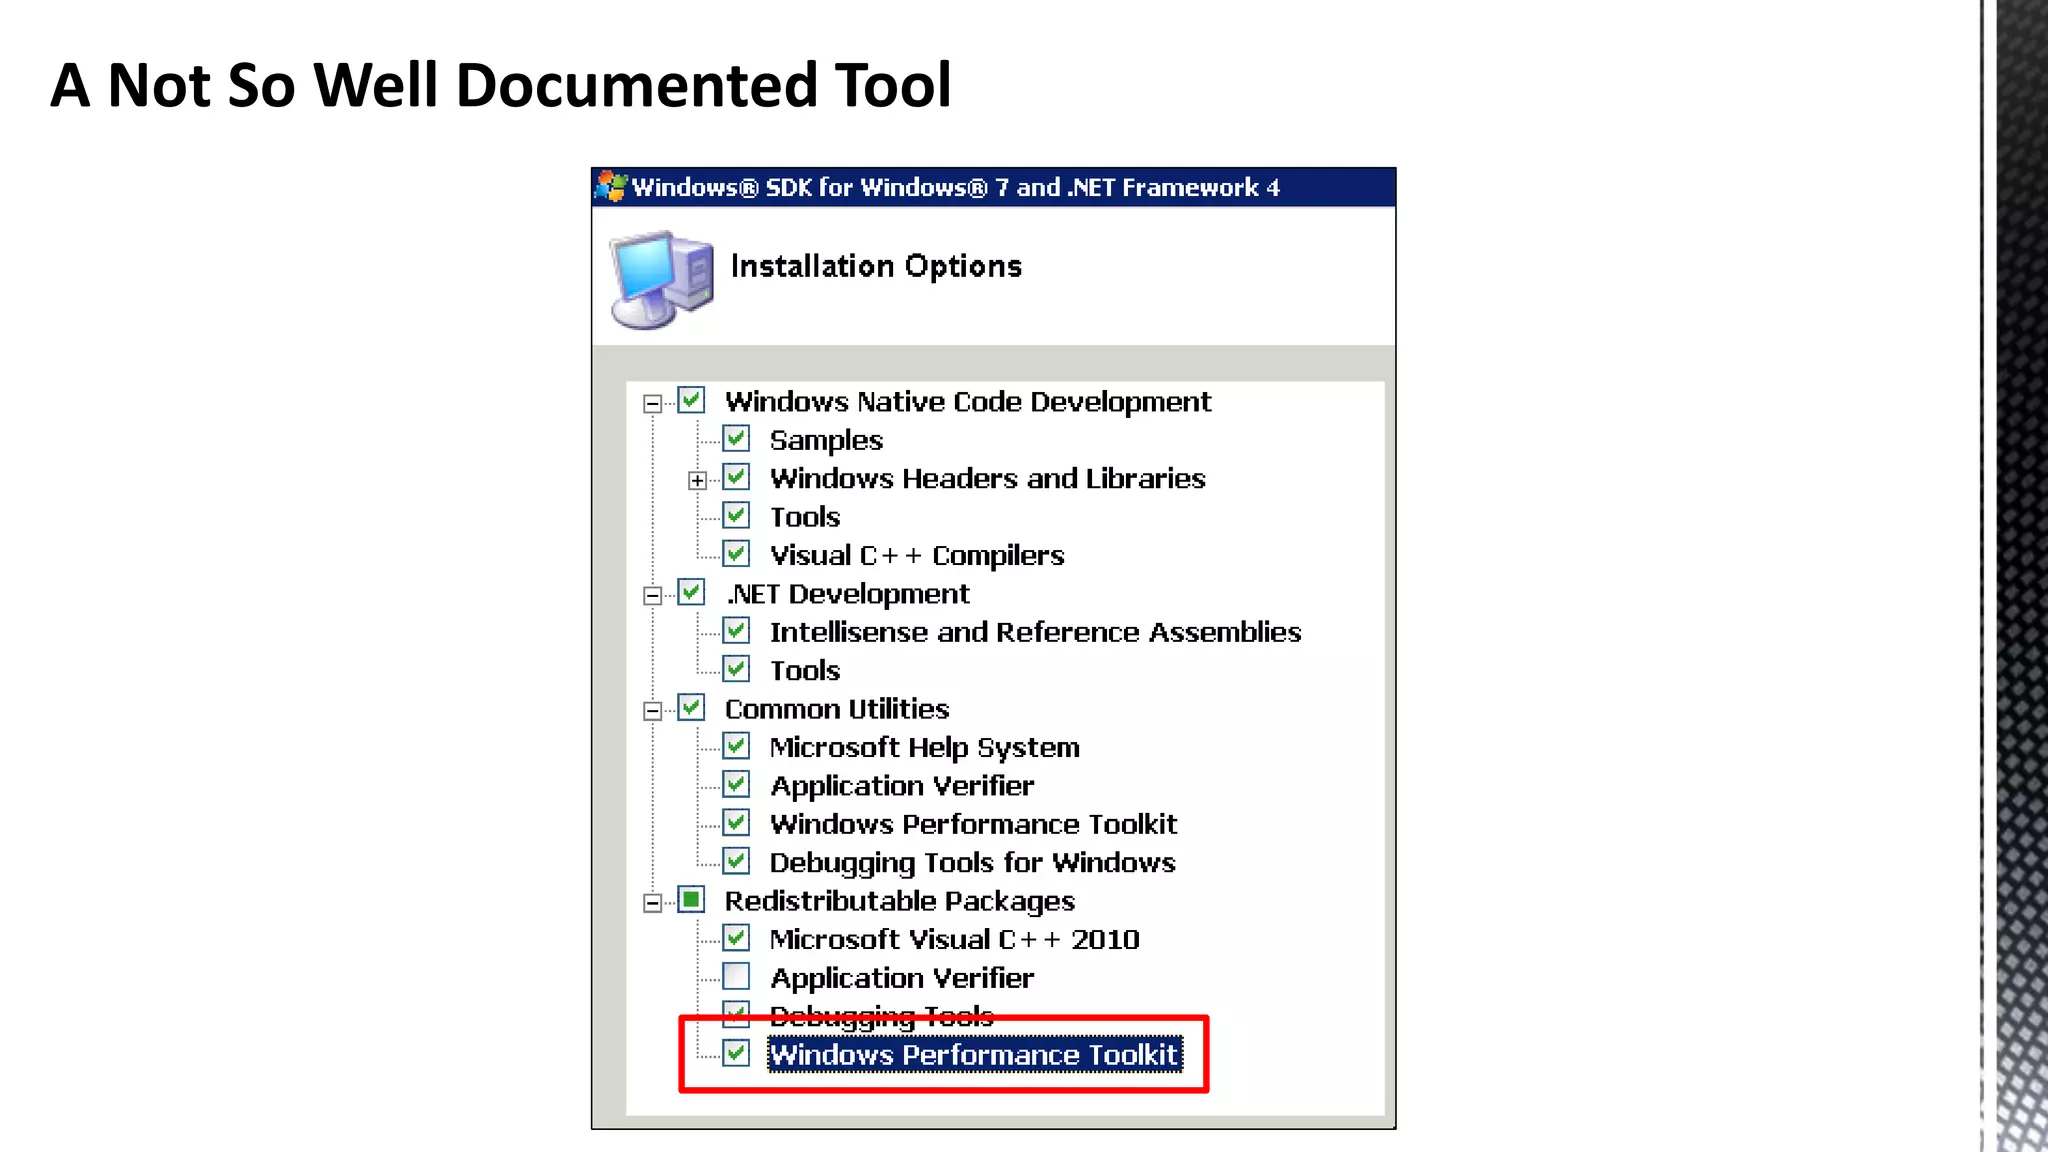Uncheck Debugging Tools for Windows checkbox
The height and width of the screenshot is (1152, 2048).
[x=736, y=861]
